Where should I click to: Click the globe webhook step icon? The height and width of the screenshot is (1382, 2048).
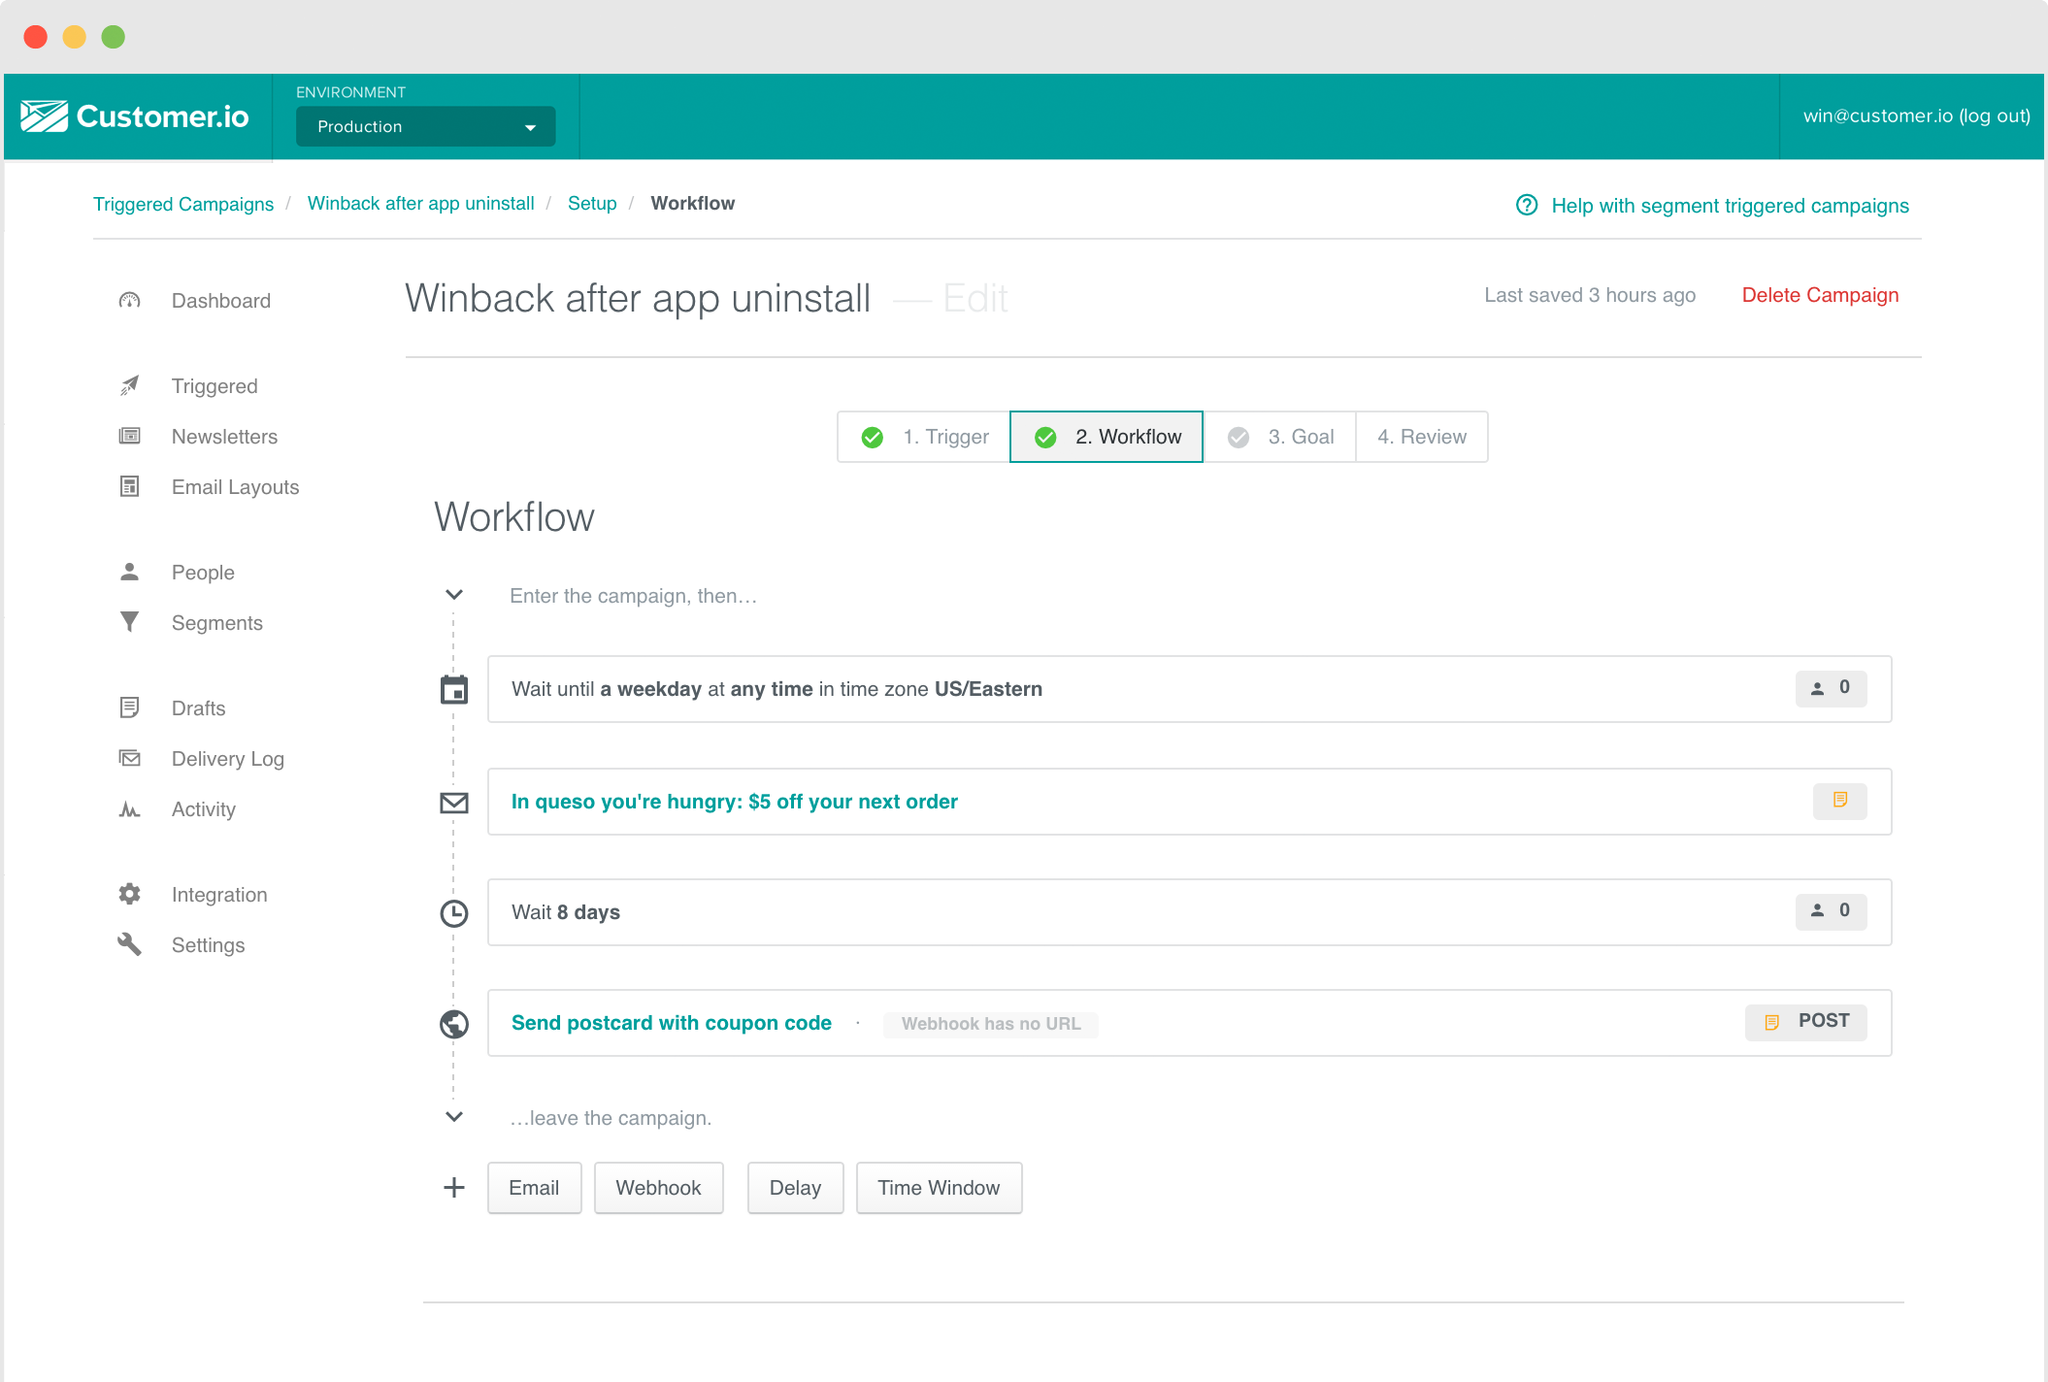pyautogui.click(x=454, y=1024)
